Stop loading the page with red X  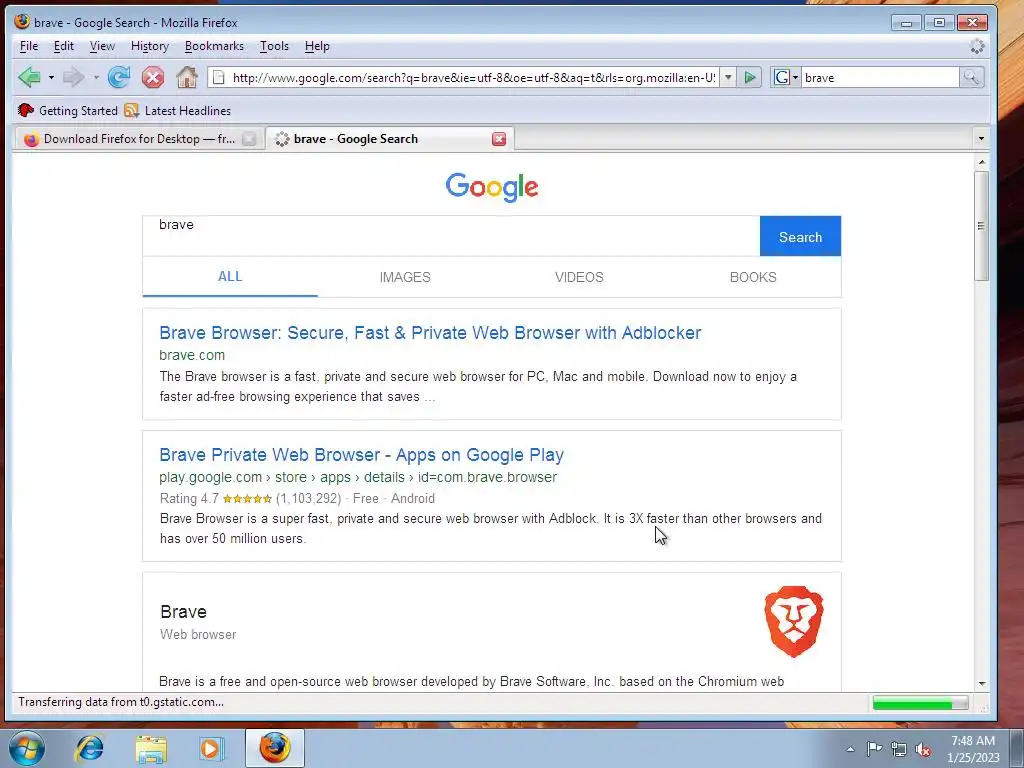point(153,78)
